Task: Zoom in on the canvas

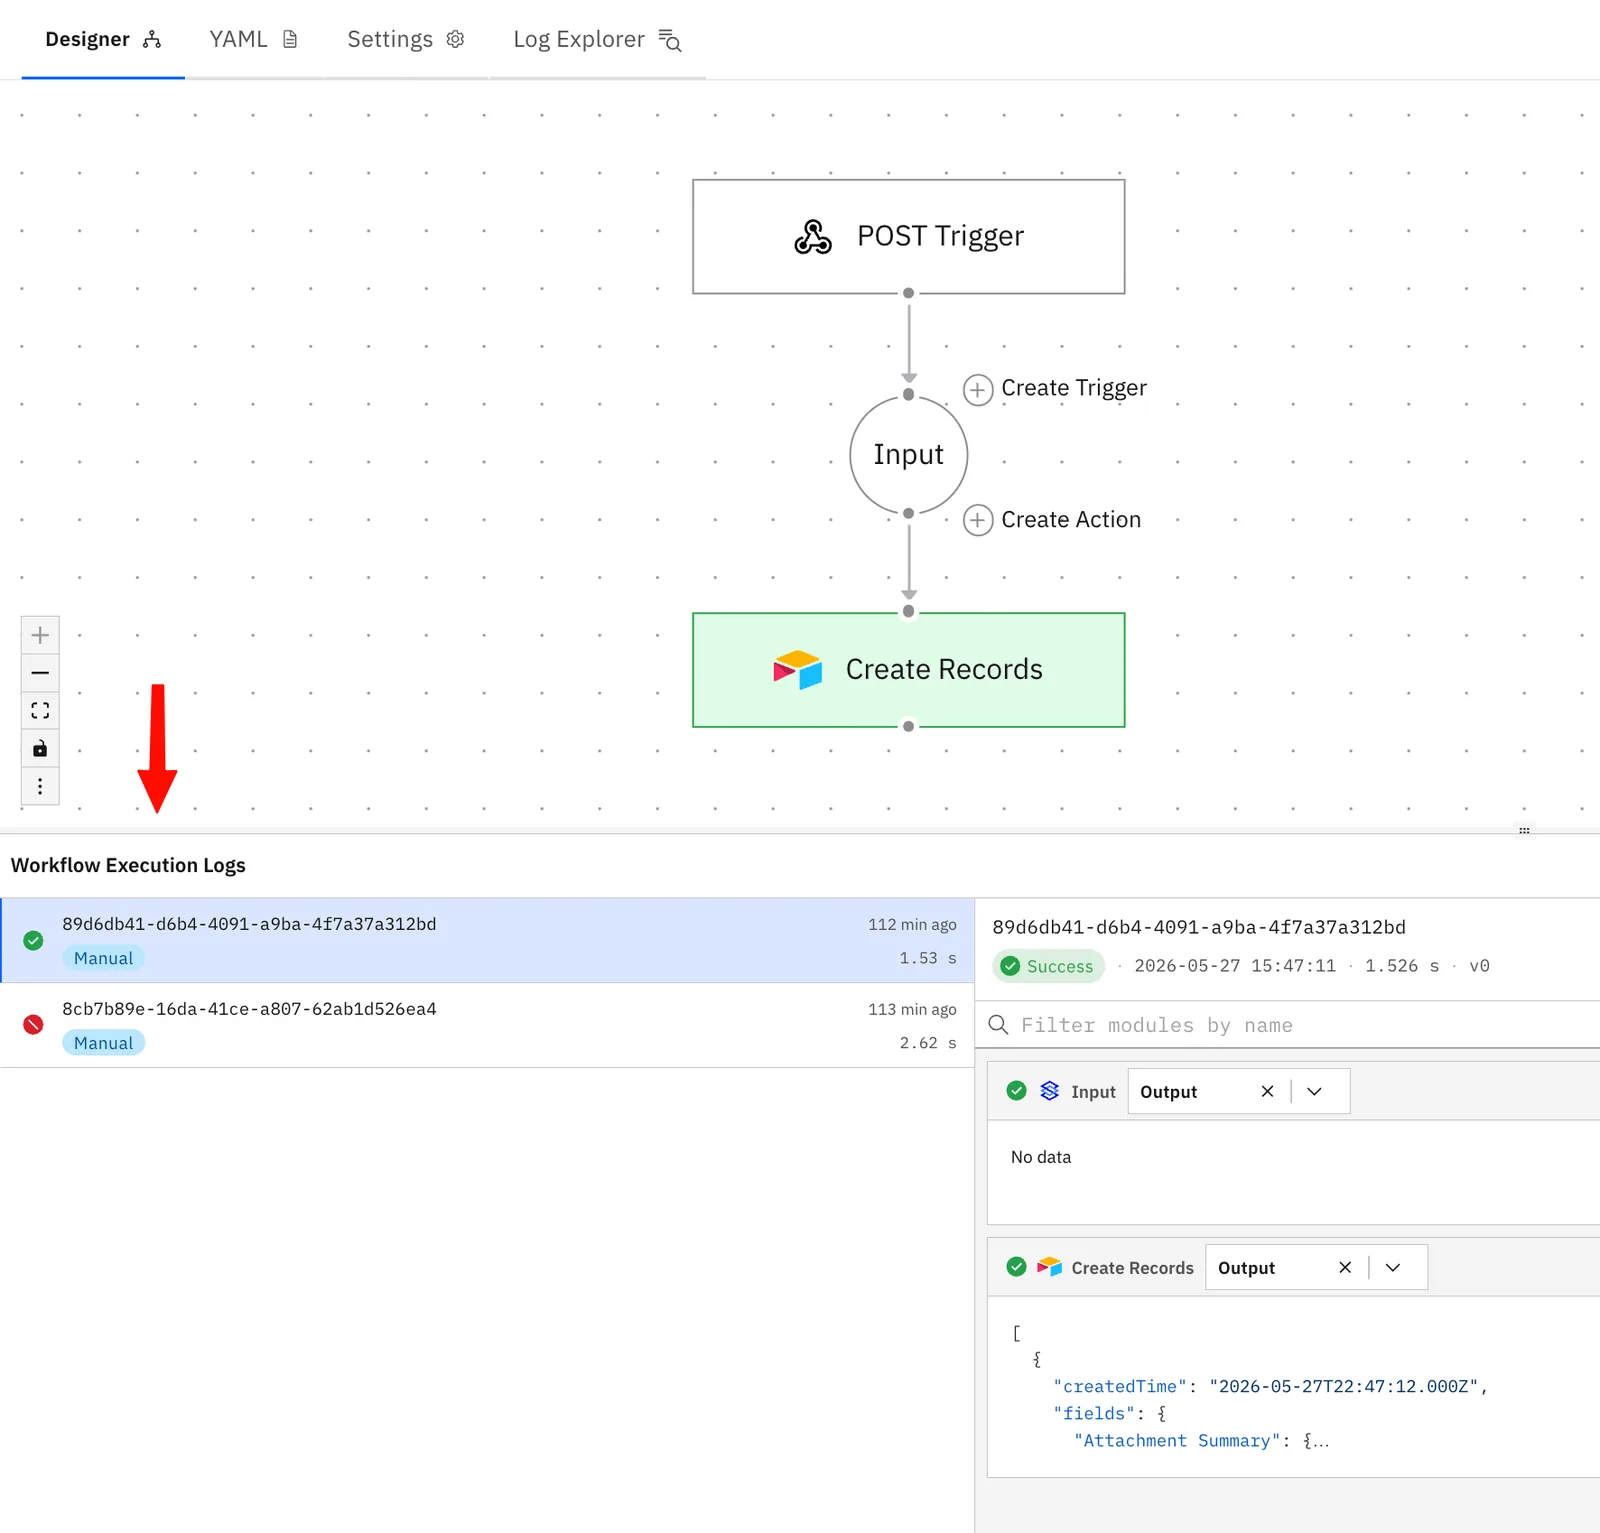Action: [x=40, y=635]
